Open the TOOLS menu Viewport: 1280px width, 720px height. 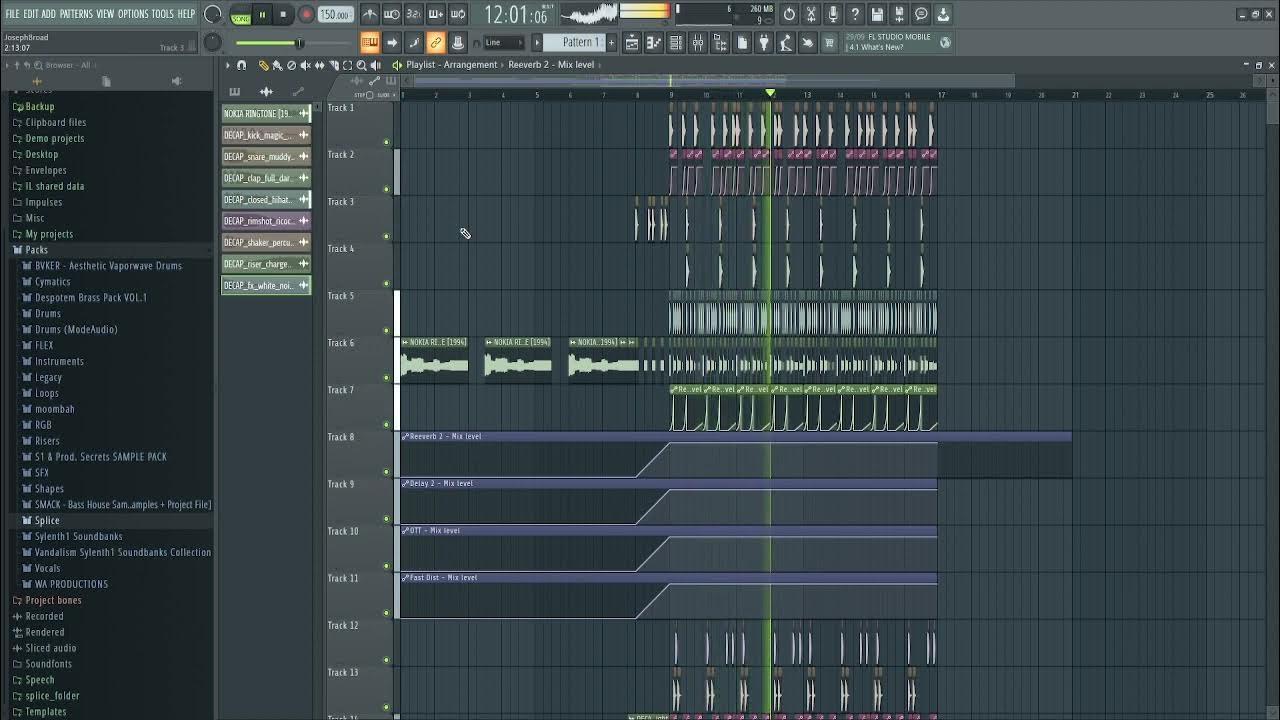click(163, 14)
